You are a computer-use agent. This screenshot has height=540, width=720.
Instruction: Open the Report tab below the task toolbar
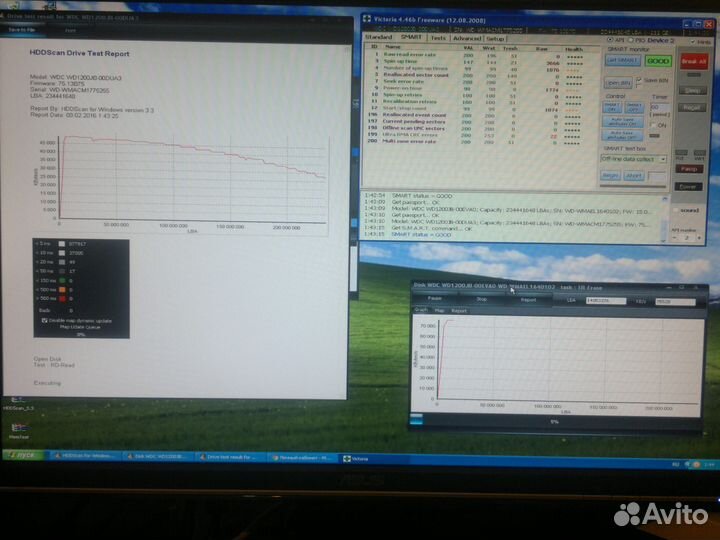[x=459, y=311]
